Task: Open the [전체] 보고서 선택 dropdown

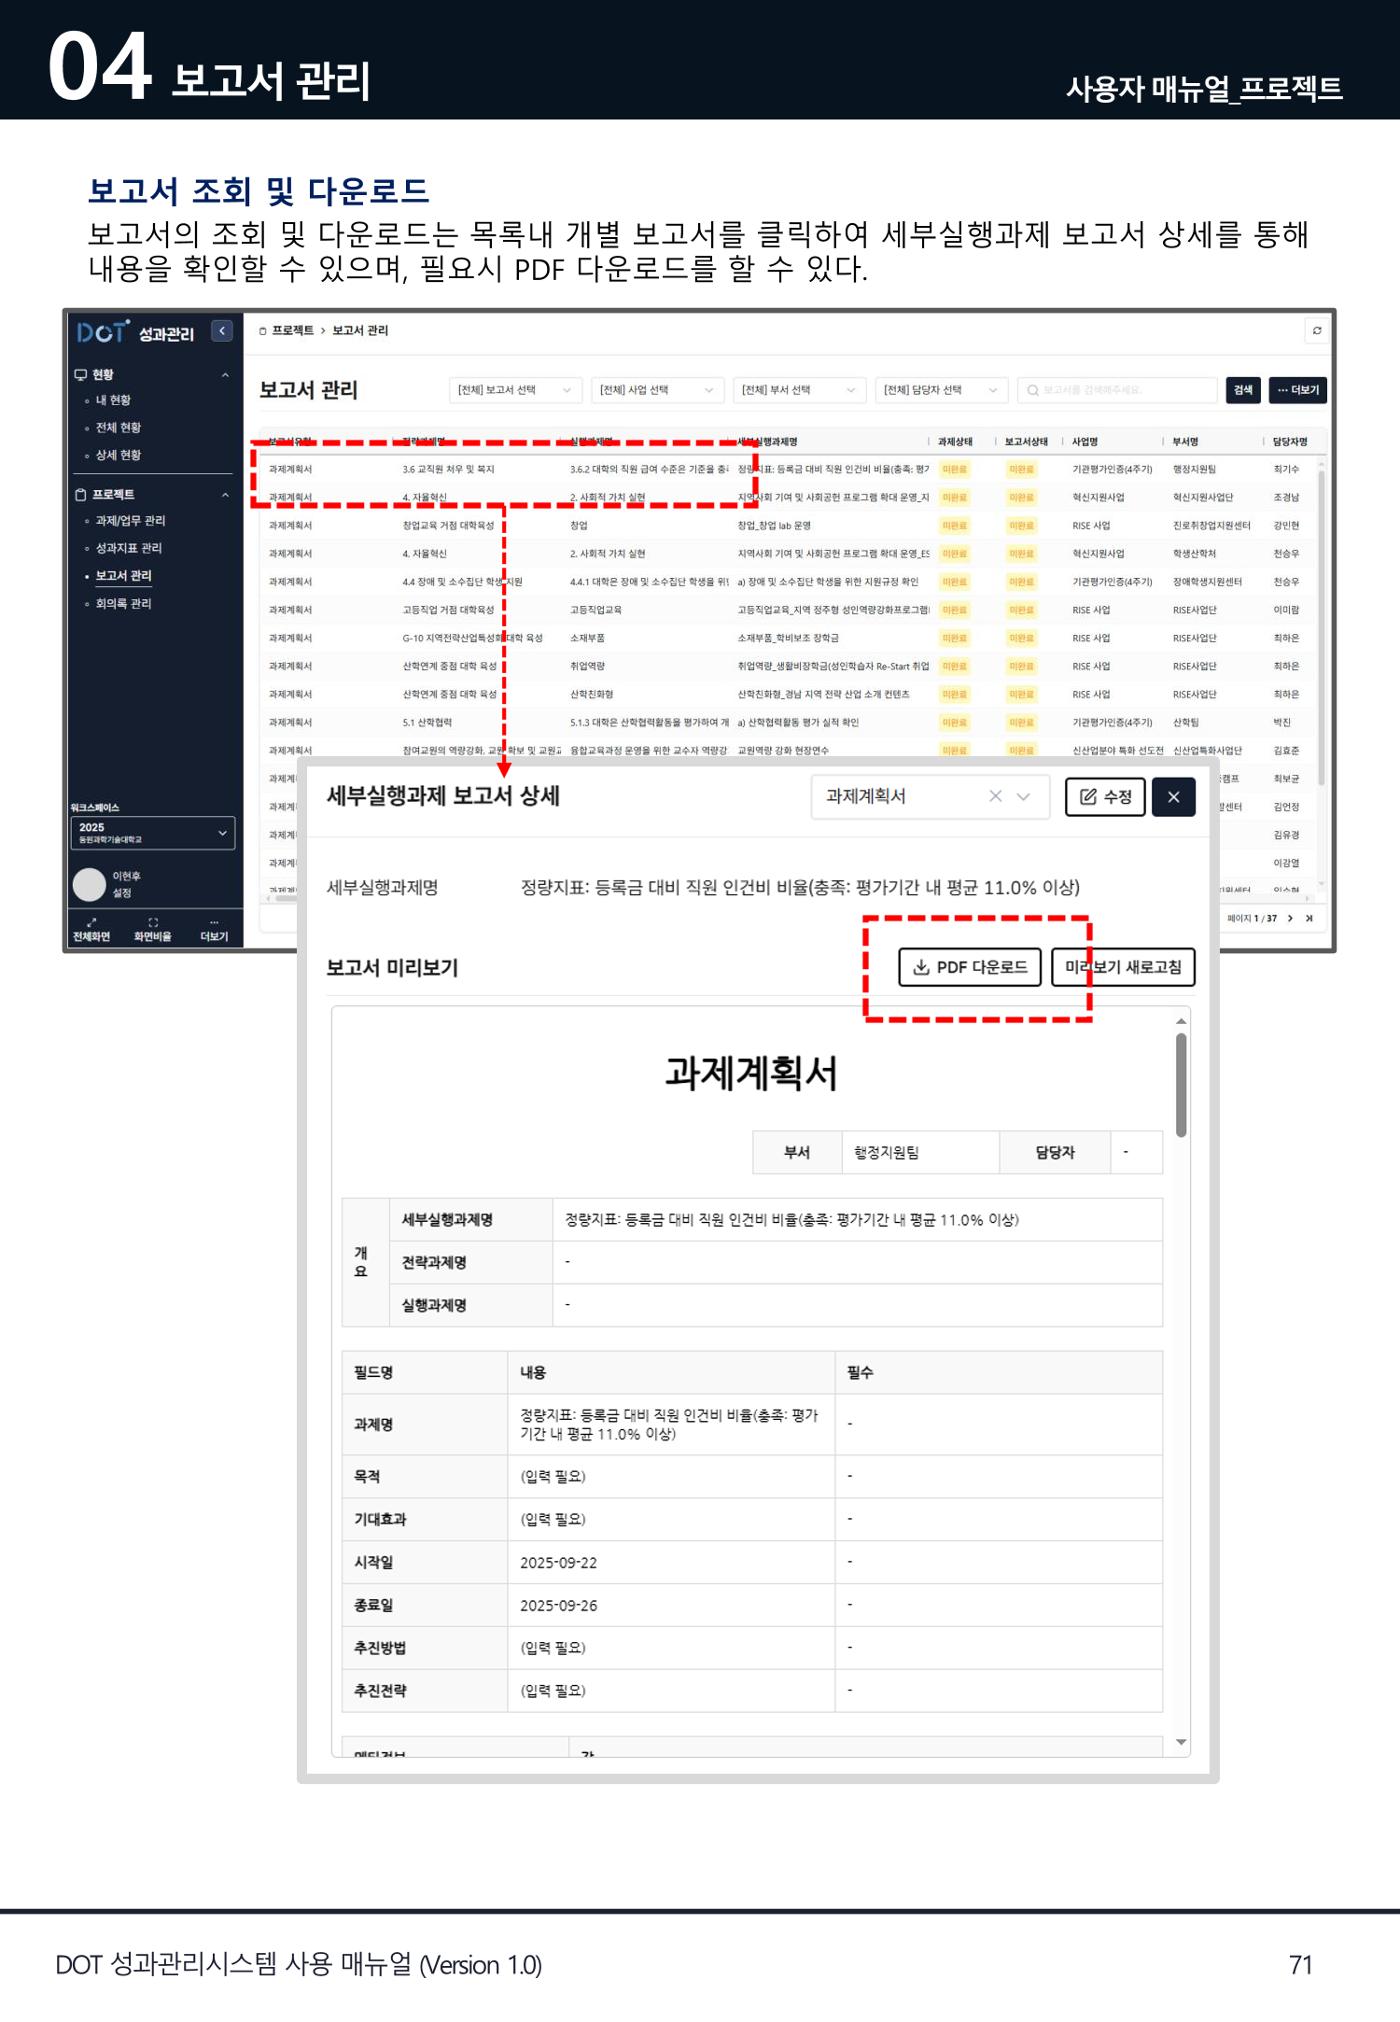Action: 515,390
